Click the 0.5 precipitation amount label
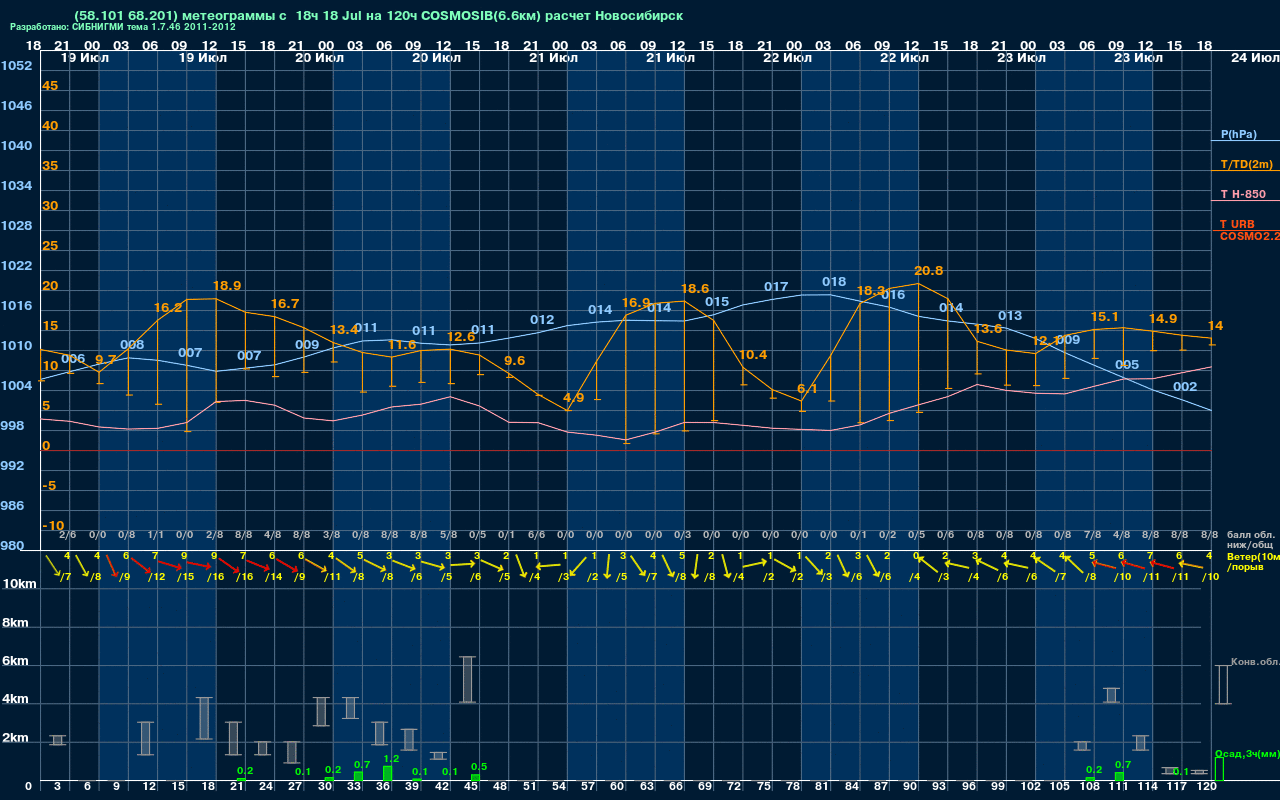Screen dimensions: 1280x800 click(x=479, y=767)
